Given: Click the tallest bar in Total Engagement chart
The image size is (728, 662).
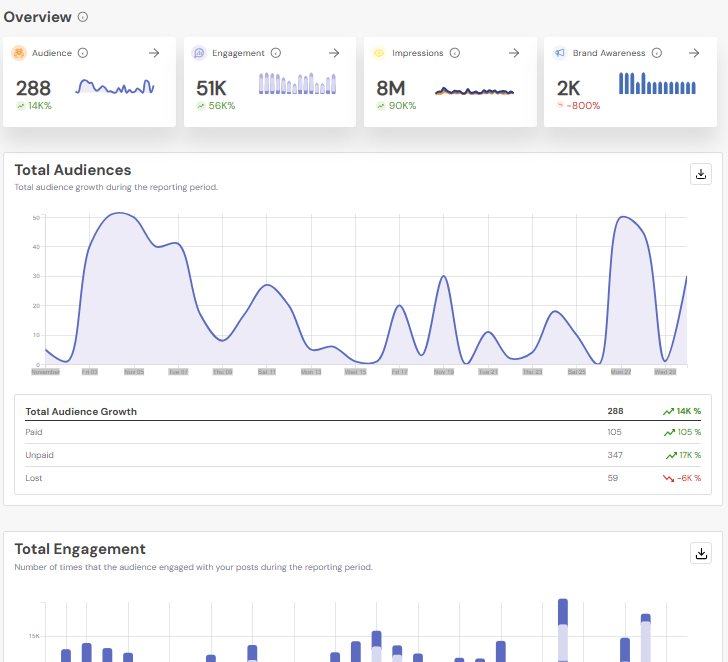Looking at the screenshot, I should point(563,630).
